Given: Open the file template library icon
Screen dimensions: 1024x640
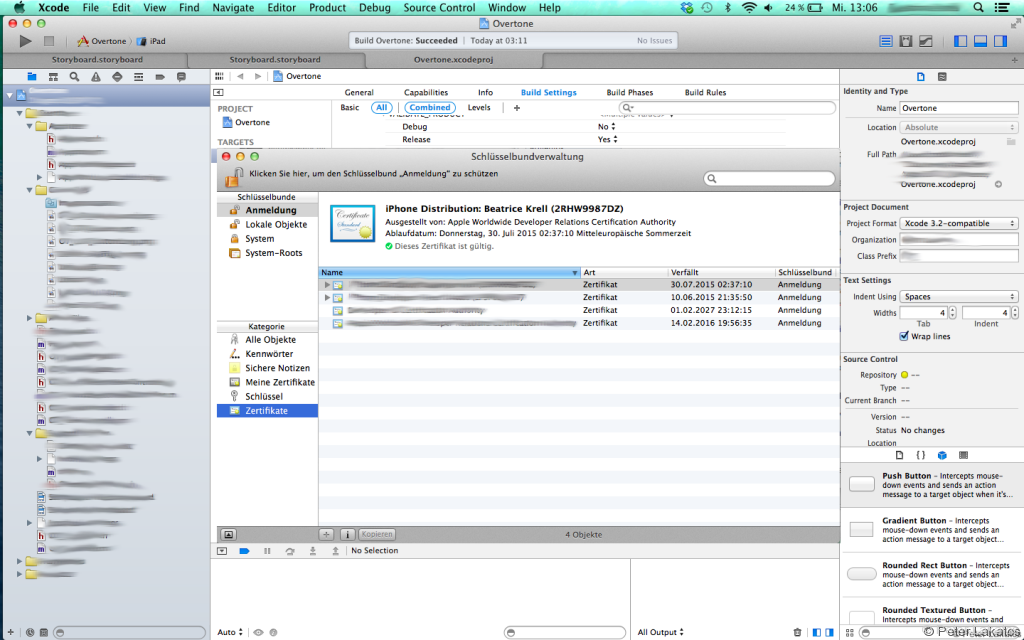Looking at the screenshot, I should tap(899, 455).
